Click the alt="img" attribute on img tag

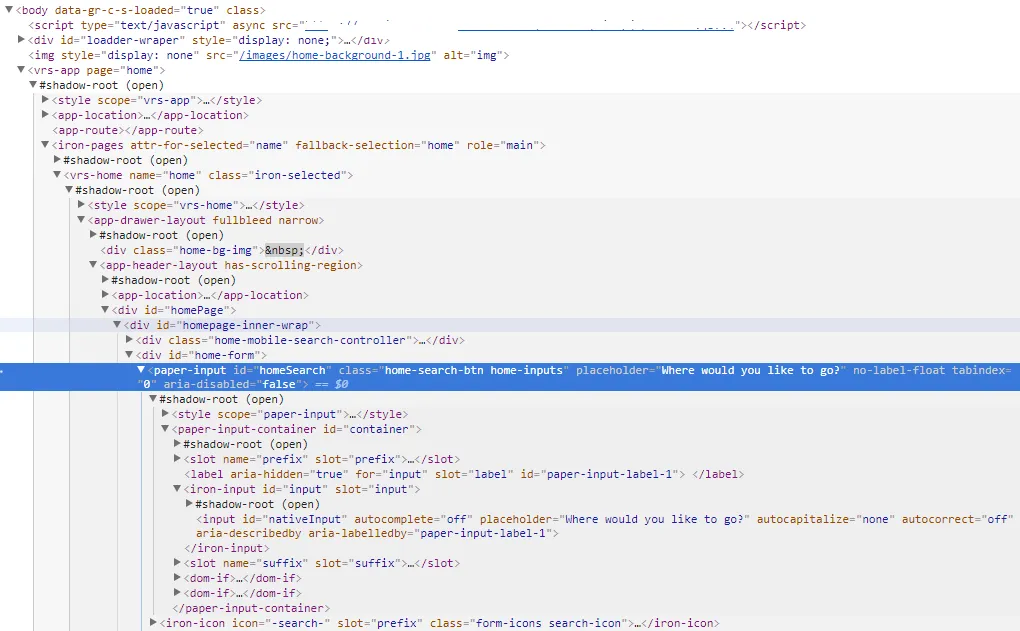tap(472, 55)
